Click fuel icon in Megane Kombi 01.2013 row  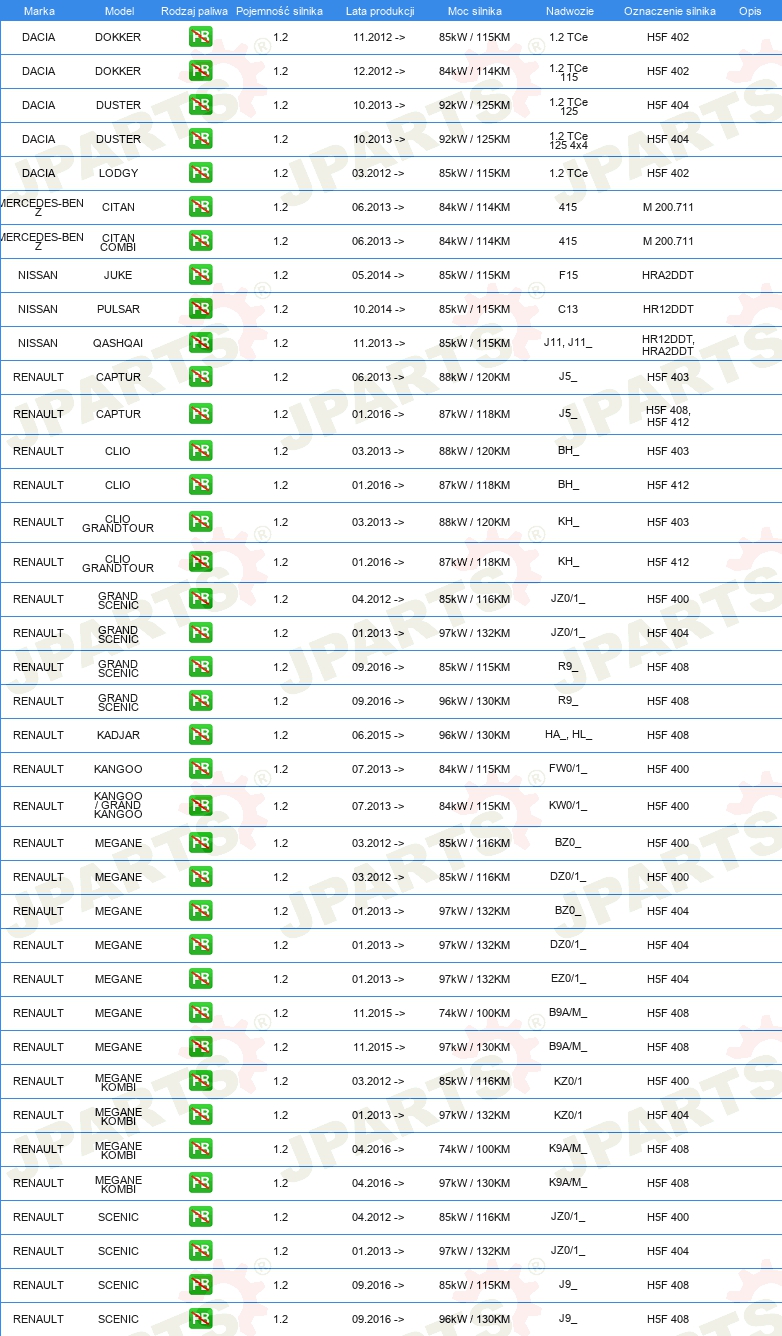200,1115
